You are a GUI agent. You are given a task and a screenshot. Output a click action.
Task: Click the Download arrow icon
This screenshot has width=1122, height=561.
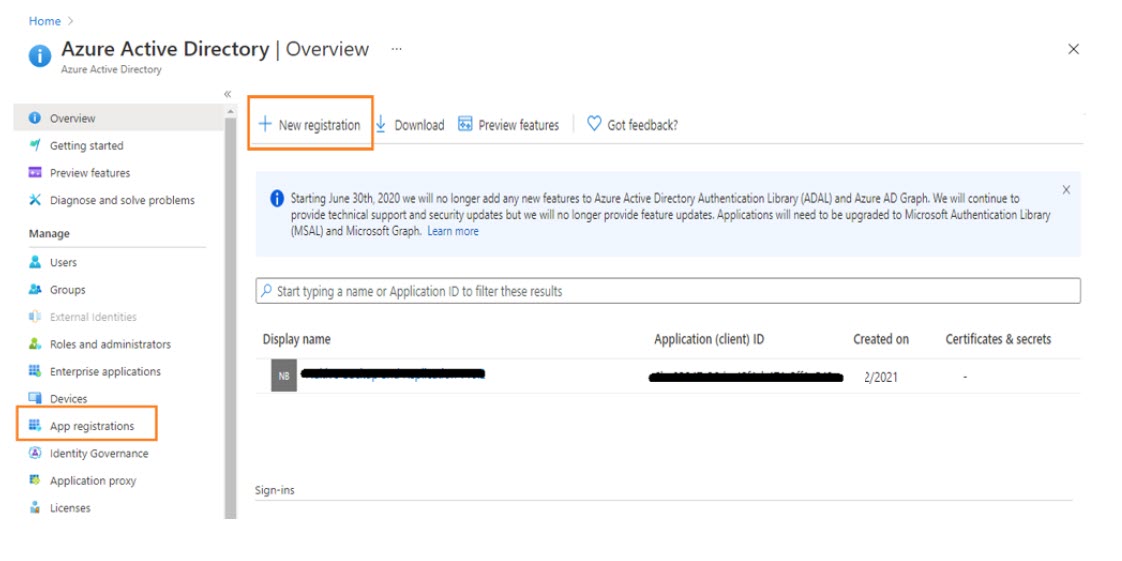click(x=381, y=124)
